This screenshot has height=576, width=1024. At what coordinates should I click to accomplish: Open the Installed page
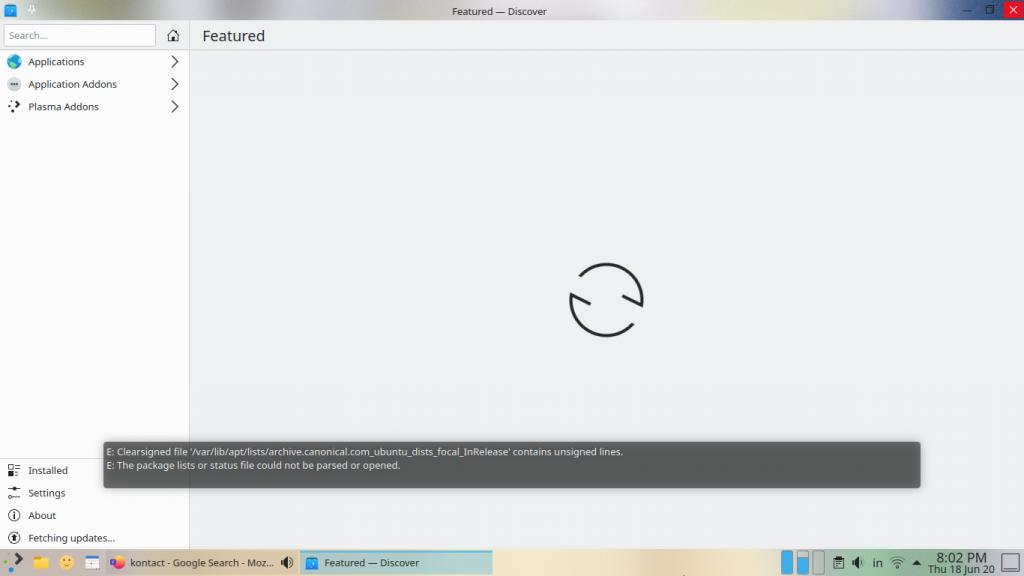coord(47,470)
